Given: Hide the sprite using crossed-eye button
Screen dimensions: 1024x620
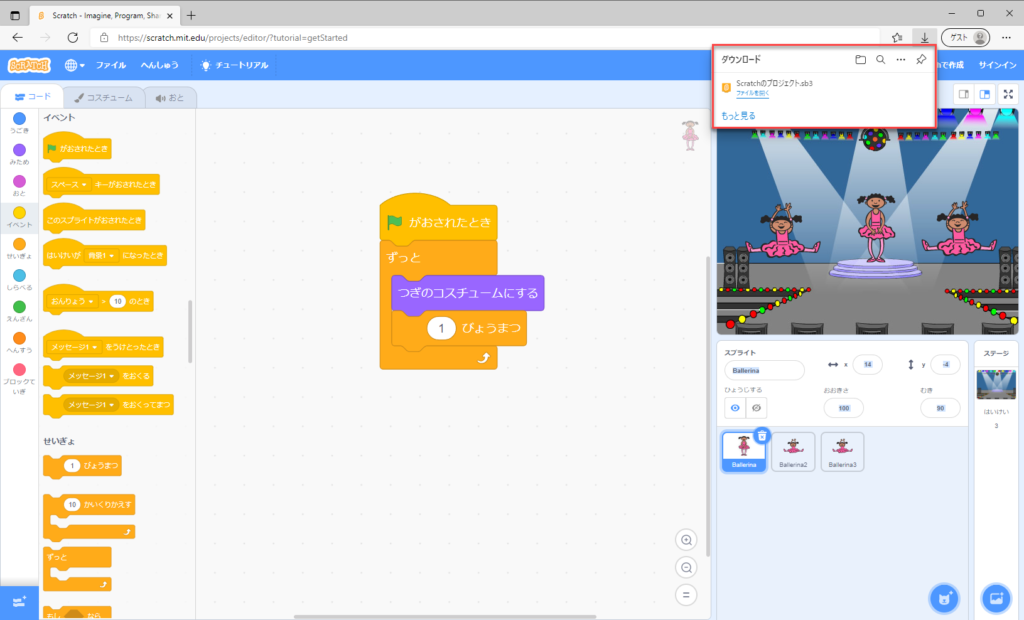Looking at the screenshot, I should (757, 408).
